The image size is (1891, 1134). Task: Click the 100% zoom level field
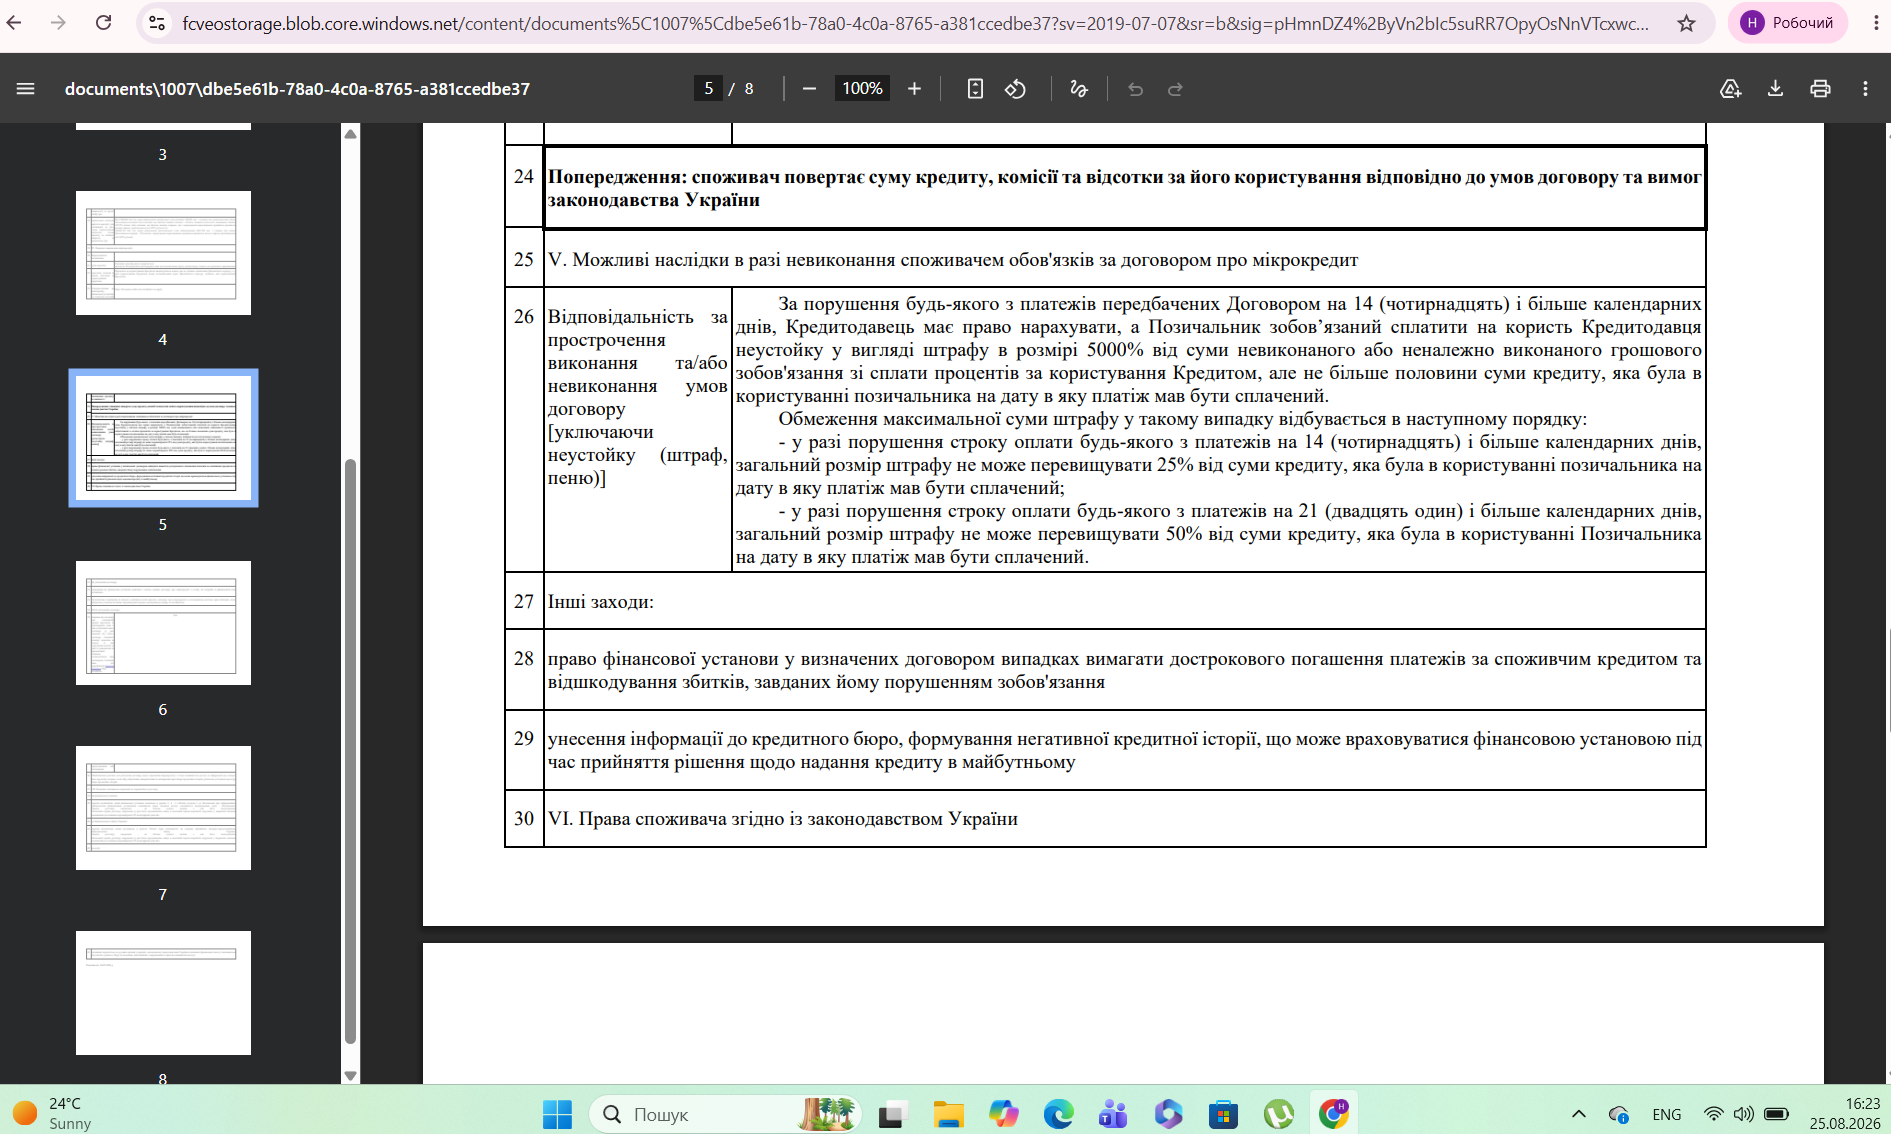(x=862, y=89)
